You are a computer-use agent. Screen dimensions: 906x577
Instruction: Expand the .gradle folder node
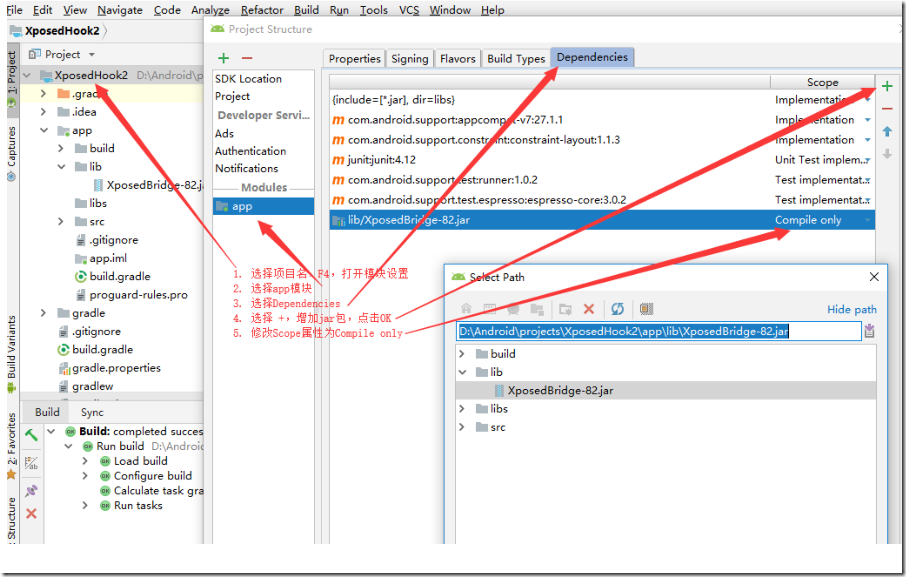click(x=43, y=94)
